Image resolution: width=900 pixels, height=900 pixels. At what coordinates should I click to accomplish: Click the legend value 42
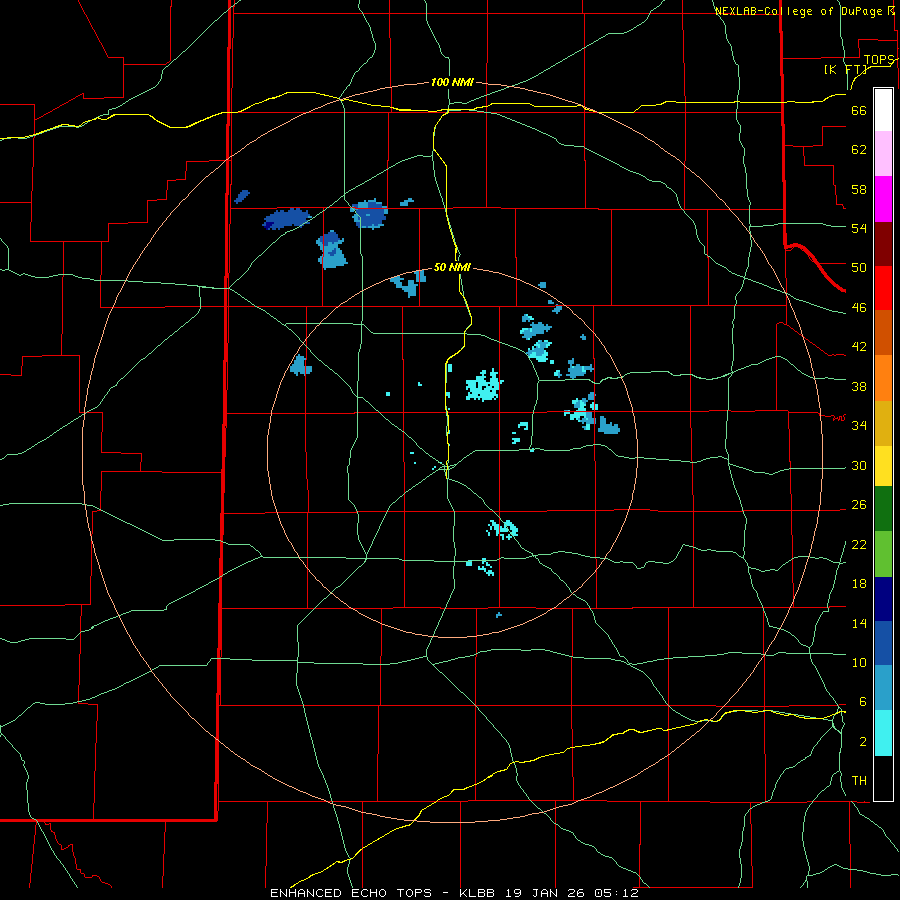(x=859, y=347)
